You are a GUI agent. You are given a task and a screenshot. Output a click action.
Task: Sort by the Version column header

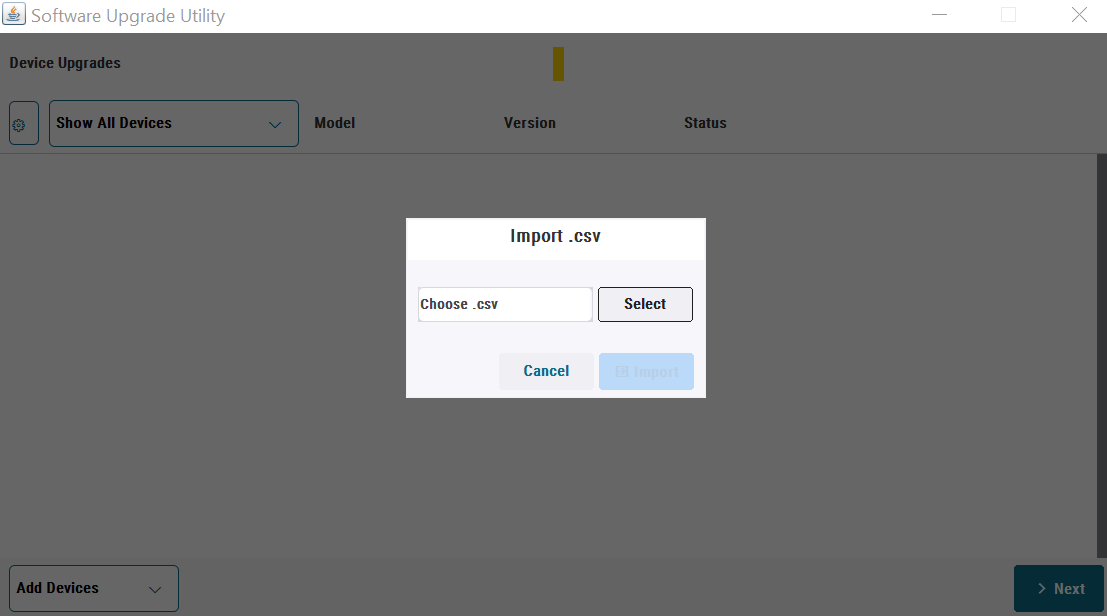[x=529, y=123]
